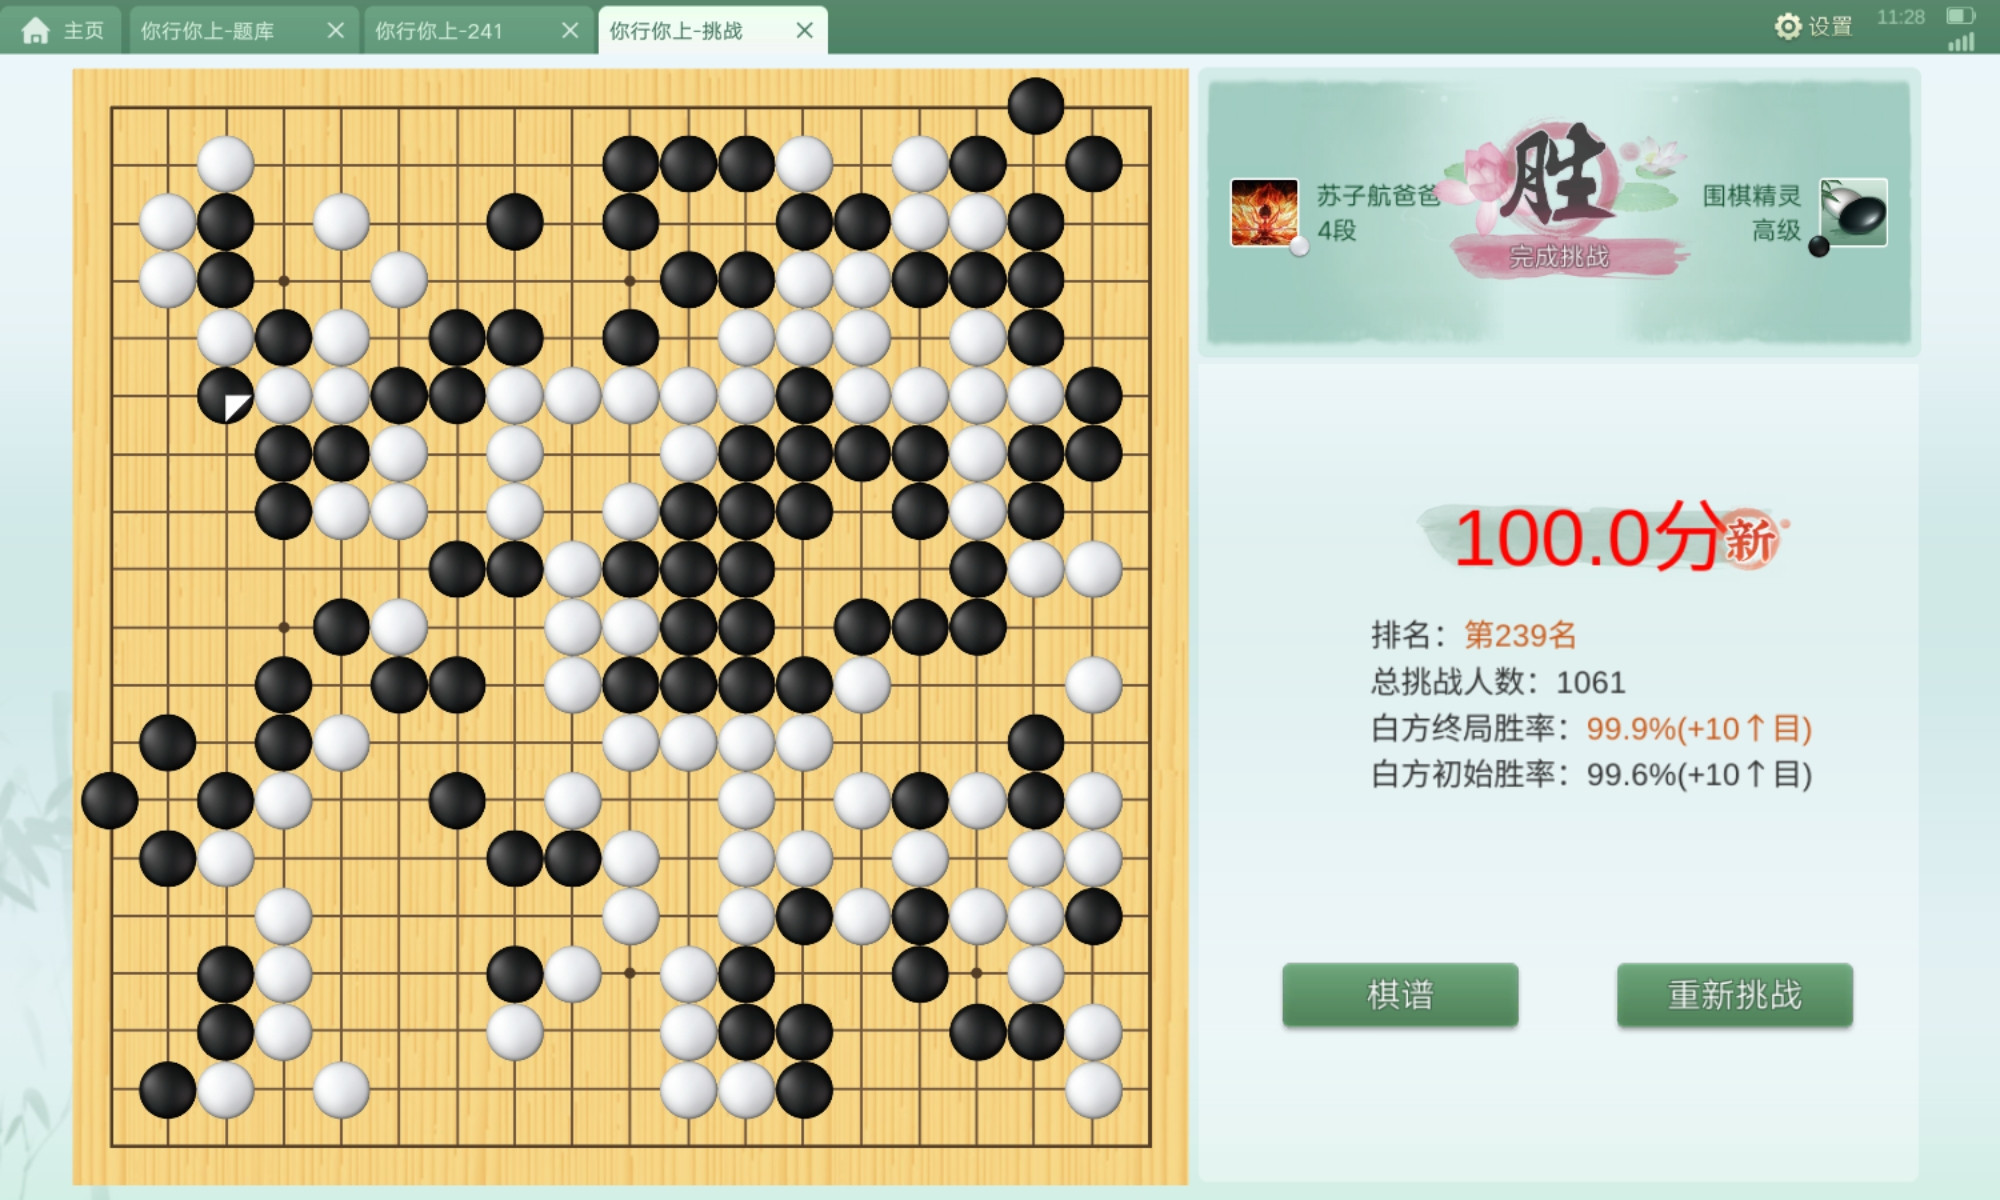Click the last-move marked black stone
This screenshot has width=2000, height=1200.
225,396
